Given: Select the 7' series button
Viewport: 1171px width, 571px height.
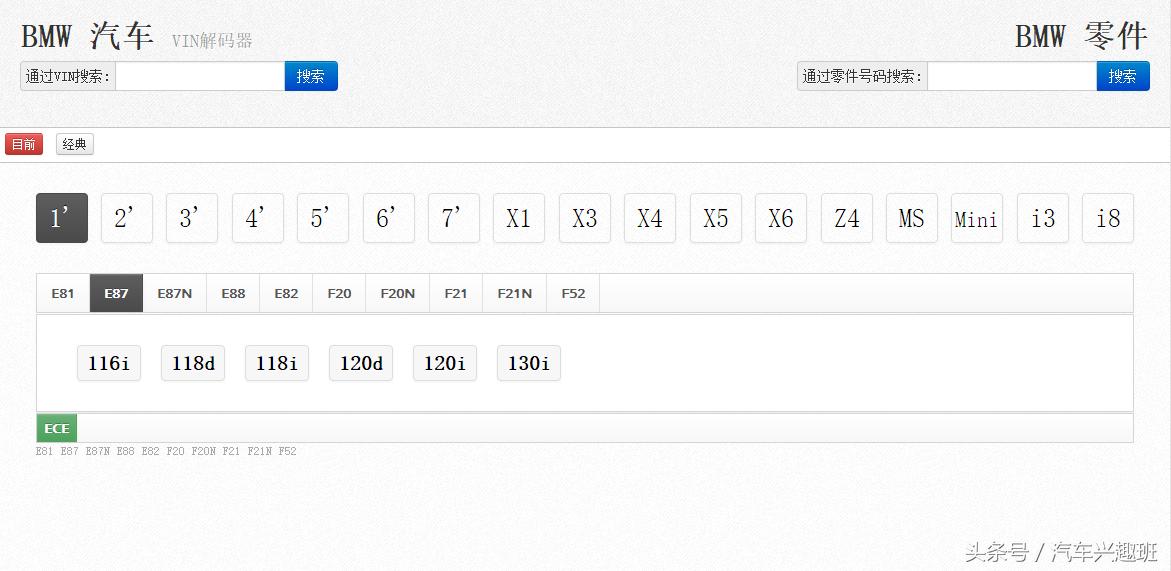Looking at the screenshot, I should pyautogui.click(x=454, y=218).
